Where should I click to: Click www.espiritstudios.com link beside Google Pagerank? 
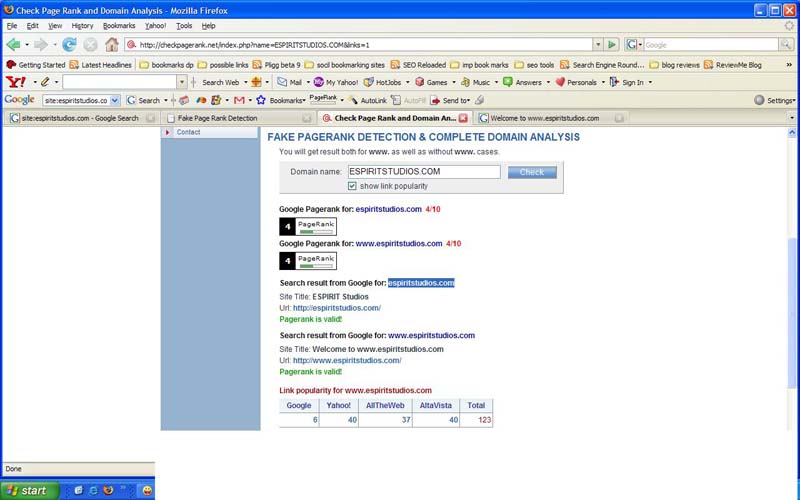pos(399,244)
